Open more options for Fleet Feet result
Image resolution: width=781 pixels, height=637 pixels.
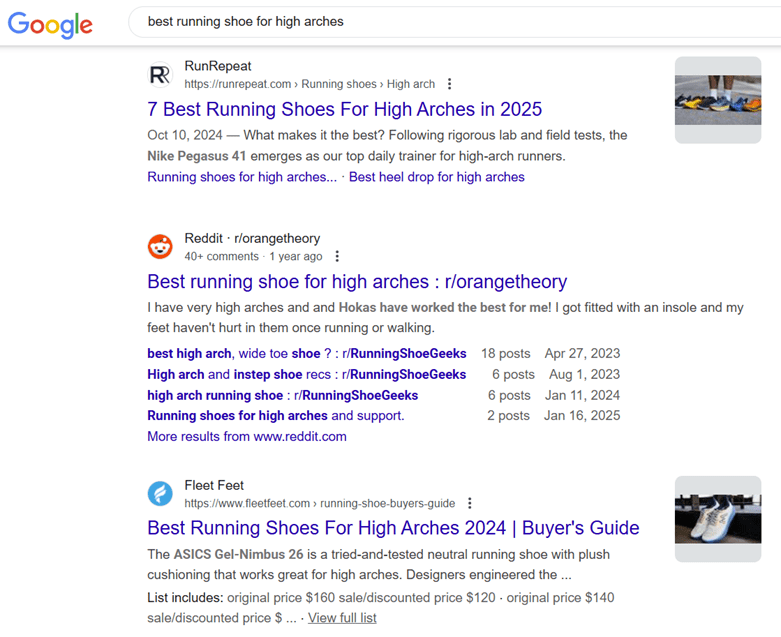pos(470,503)
